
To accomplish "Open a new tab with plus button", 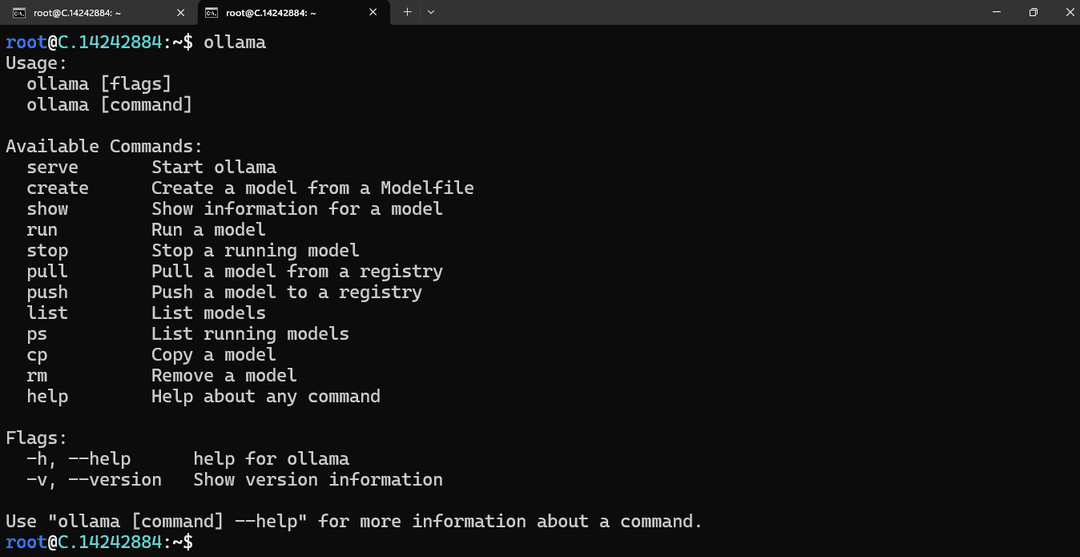I will tap(407, 12).
